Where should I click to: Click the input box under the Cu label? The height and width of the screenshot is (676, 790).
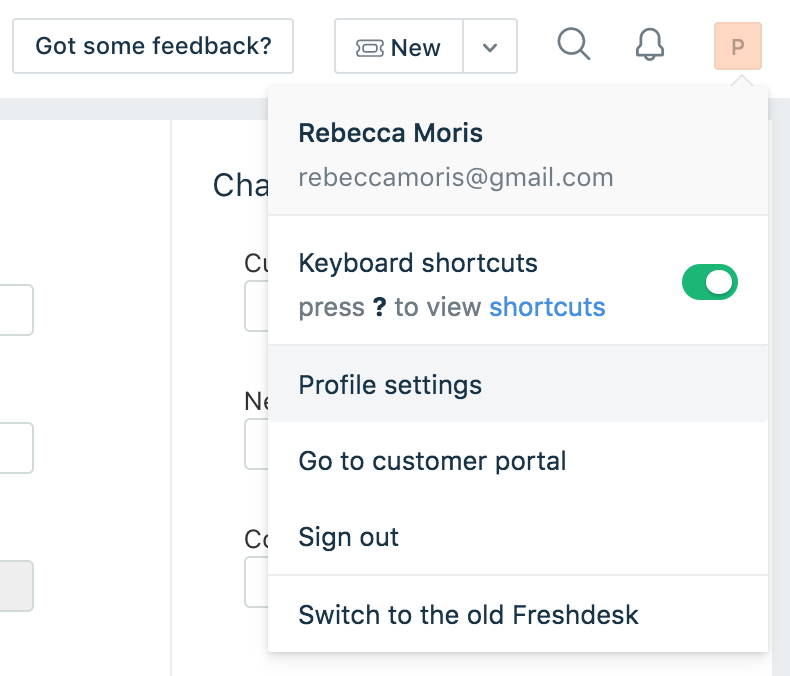click(x=256, y=306)
